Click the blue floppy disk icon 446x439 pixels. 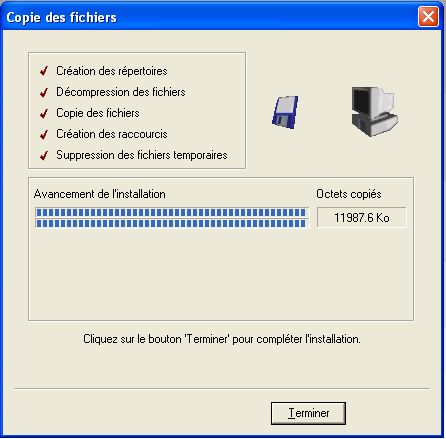click(285, 112)
